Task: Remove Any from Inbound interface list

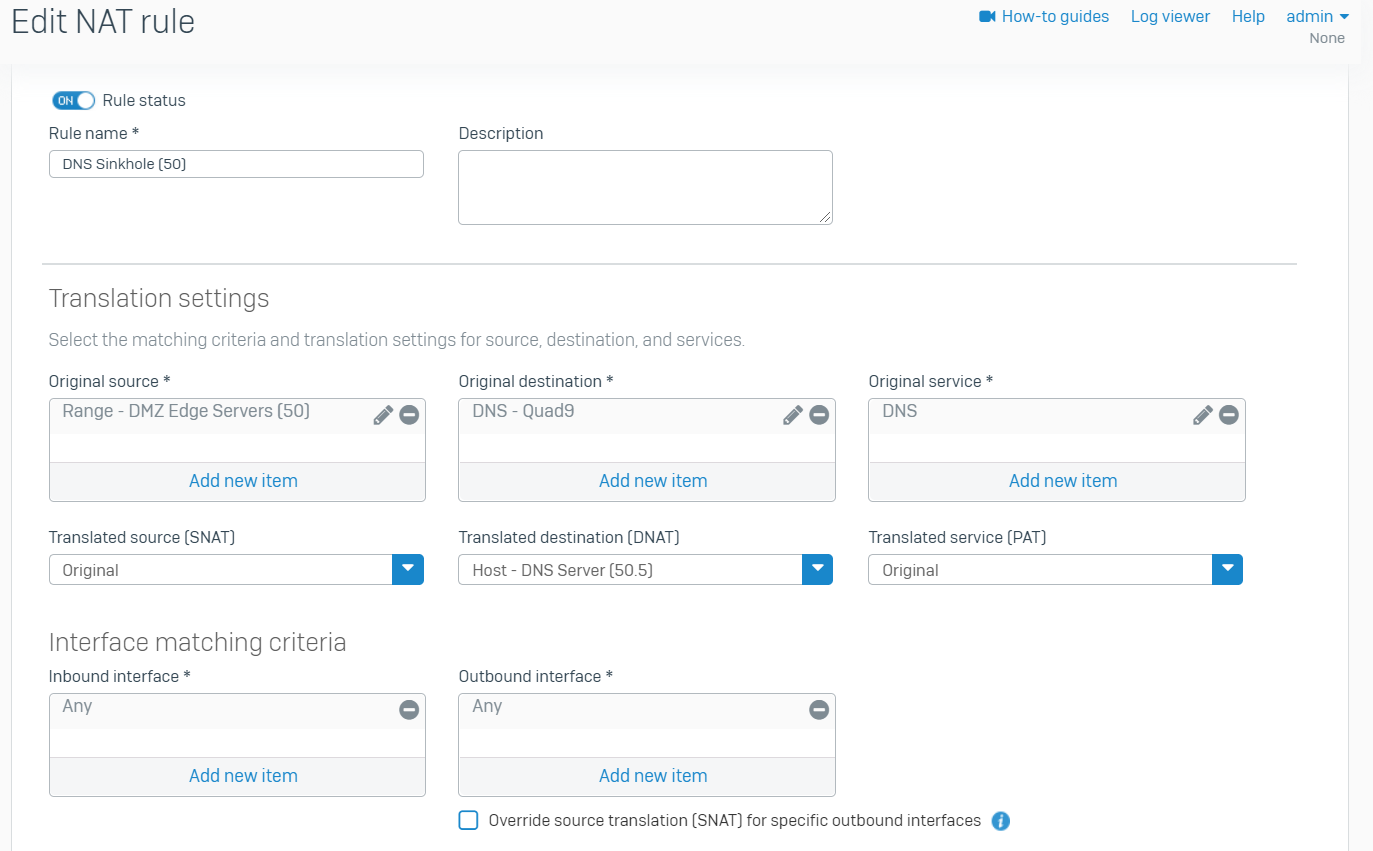Action: click(x=409, y=710)
